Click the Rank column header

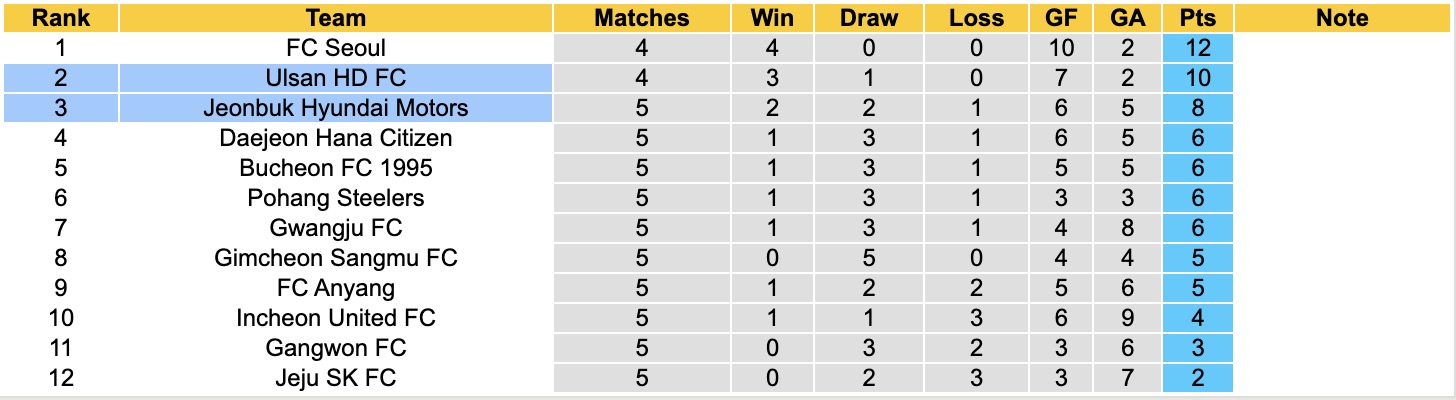click(x=58, y=18)
